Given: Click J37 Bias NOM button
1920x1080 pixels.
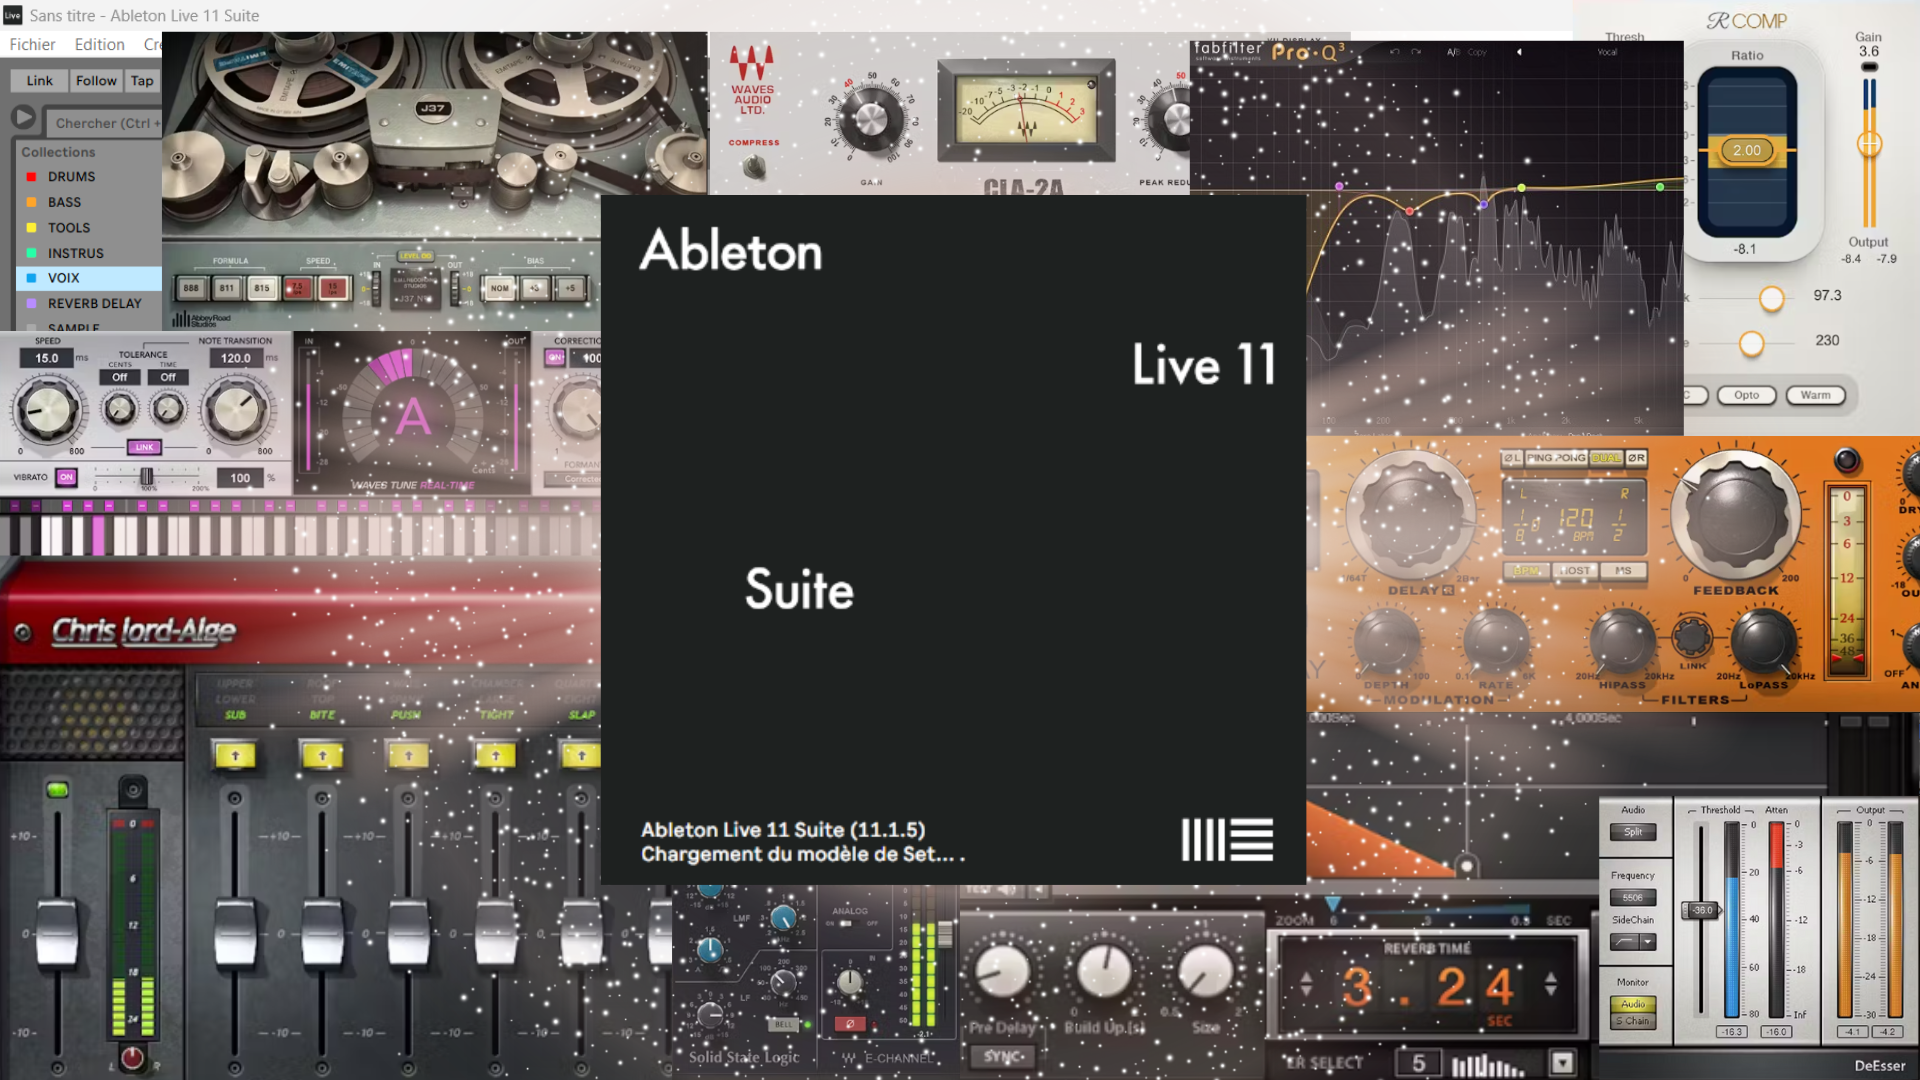Looking at the screenshot, I should pyautogui.click(x=499, y=288).
